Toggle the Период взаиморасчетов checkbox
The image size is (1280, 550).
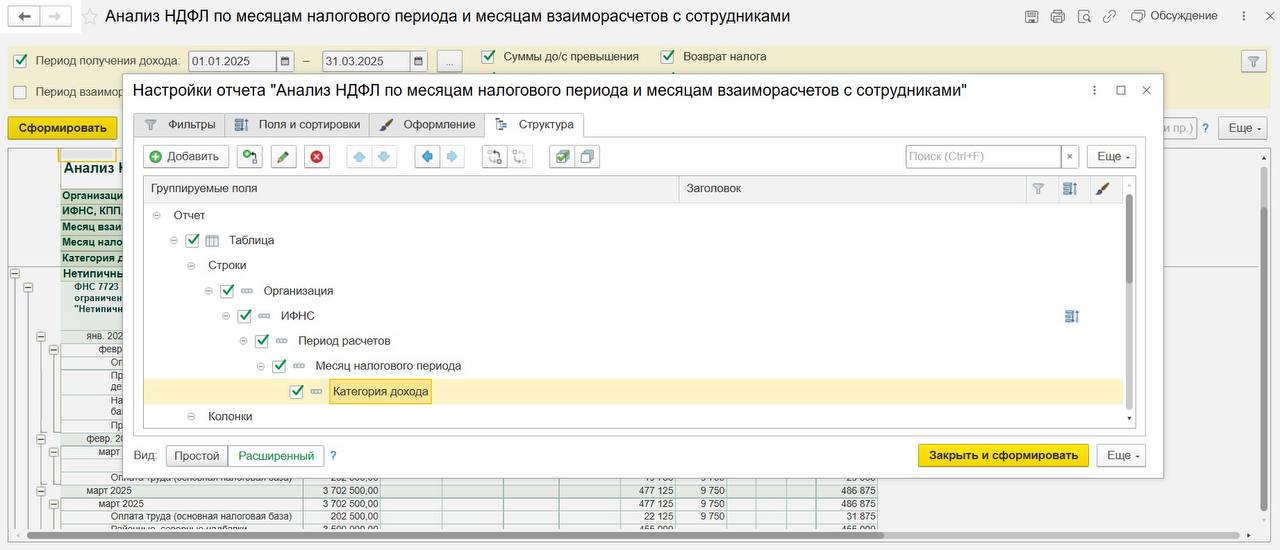click(x=20, y=92)
